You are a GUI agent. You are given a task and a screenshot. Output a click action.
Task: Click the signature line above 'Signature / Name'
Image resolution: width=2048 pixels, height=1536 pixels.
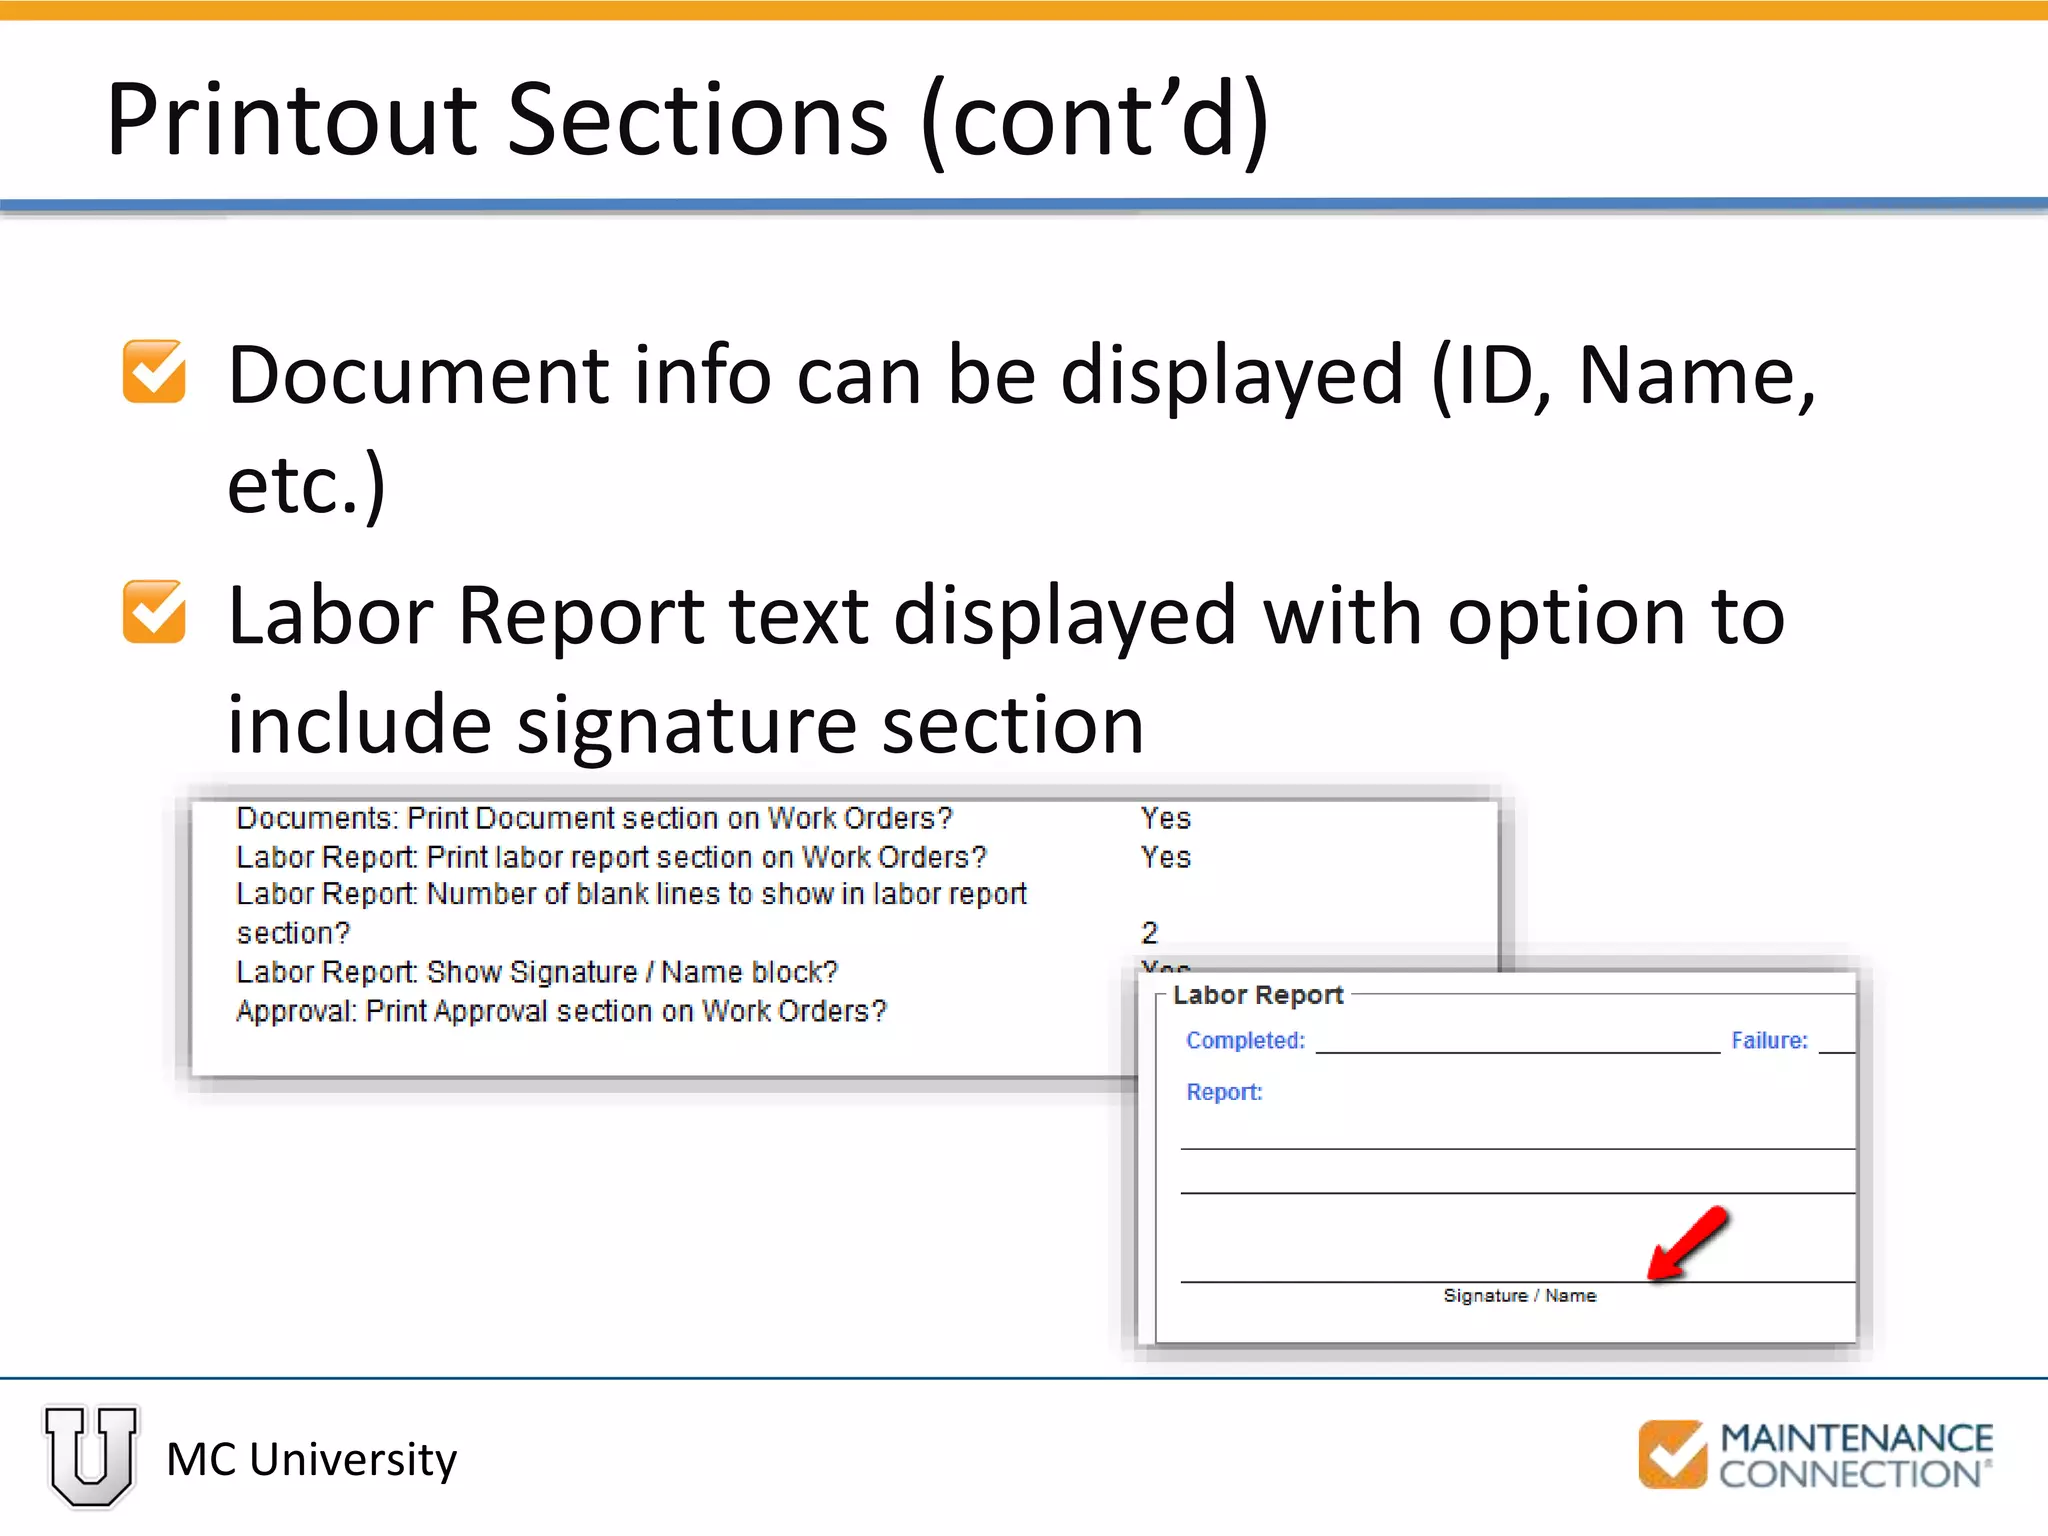coord(1518,1281)
